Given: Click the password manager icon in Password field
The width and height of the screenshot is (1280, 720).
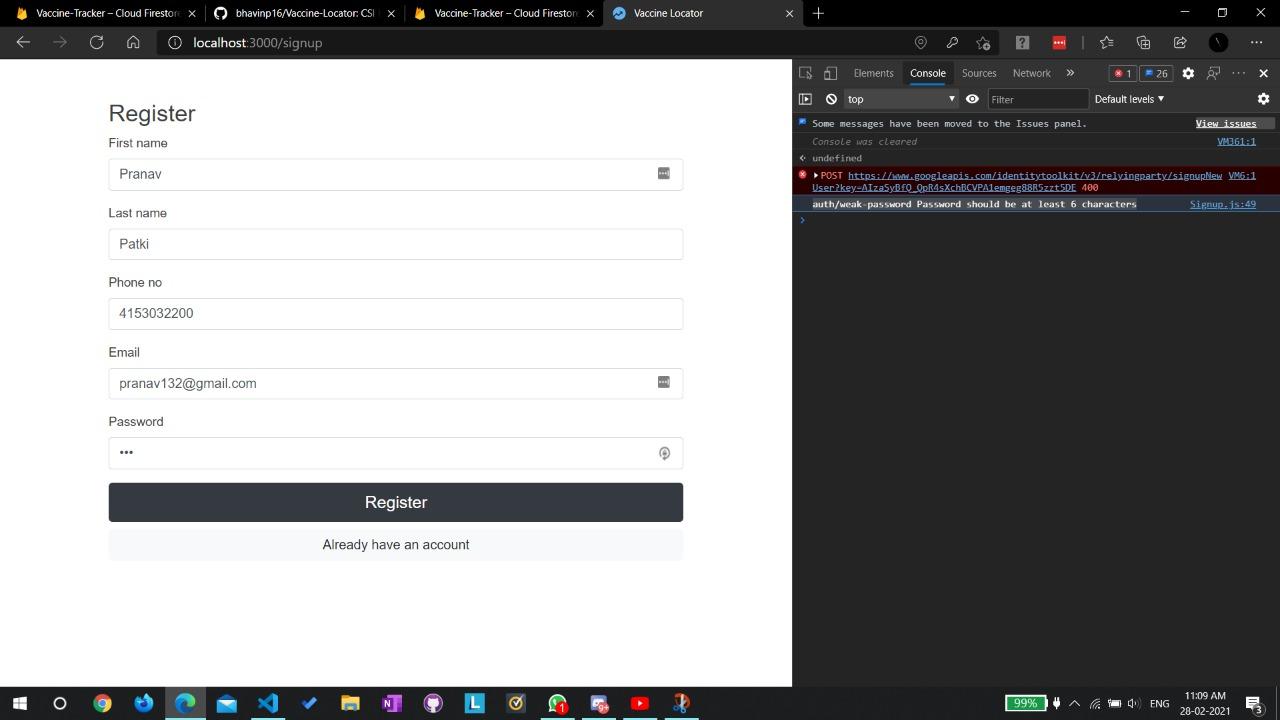Looking at the screenshot, I should click(x=664, y=453).
